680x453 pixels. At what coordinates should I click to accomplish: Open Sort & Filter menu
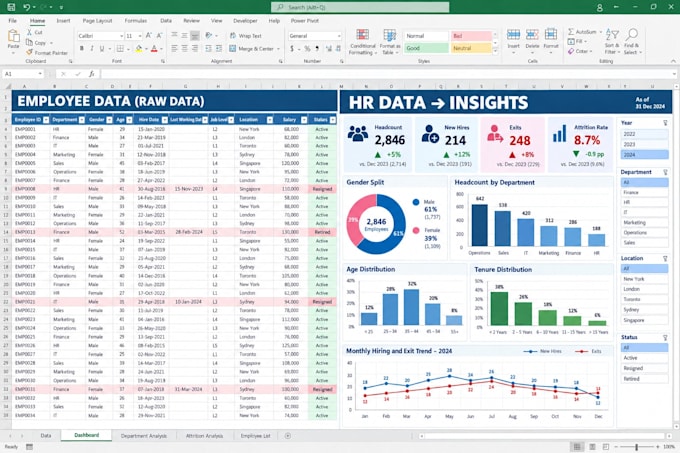click(612, 42)
